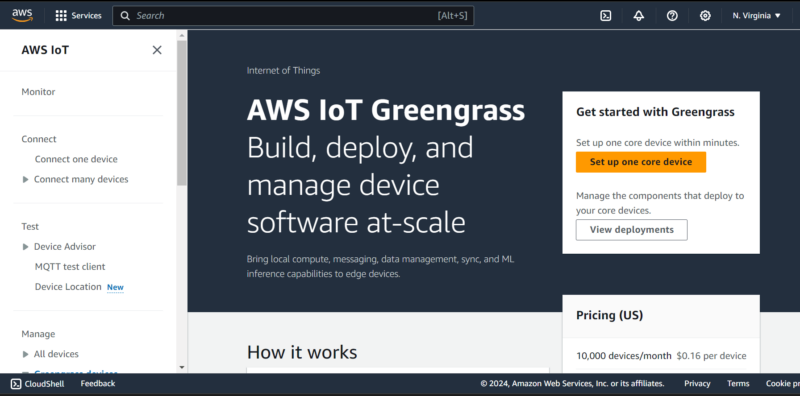
Task: Click the How it works heading
Action: click(x=302, y=352)
